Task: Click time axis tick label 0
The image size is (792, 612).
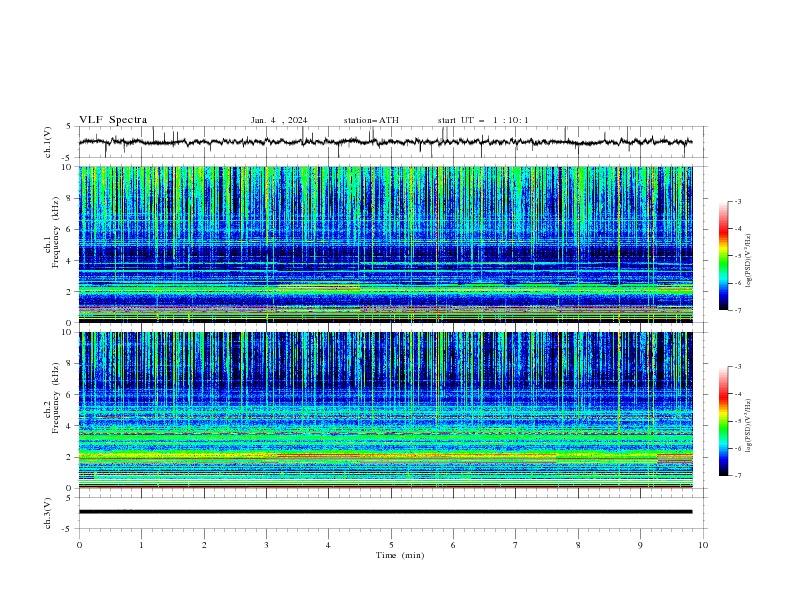Action: (x=79, y=545)
